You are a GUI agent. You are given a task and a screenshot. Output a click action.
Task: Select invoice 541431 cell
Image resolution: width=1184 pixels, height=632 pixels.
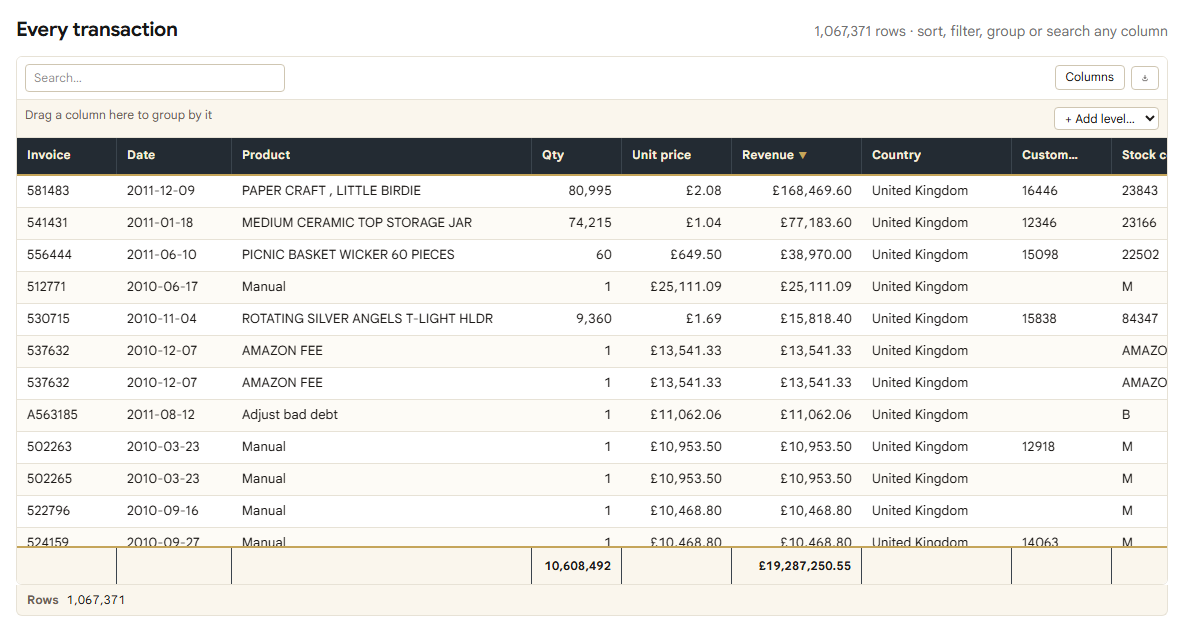[x=66, y=223]
